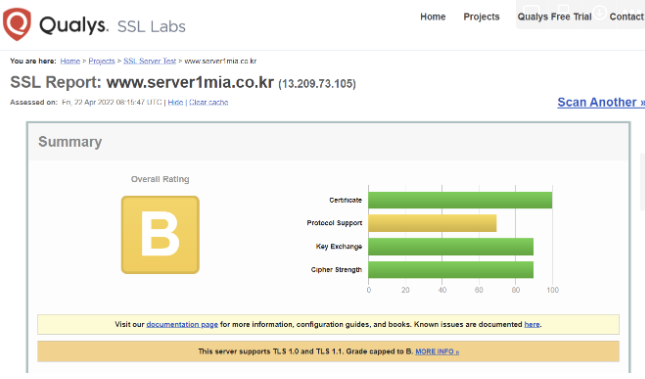Click the page scrollbar on right edge
This screenshot has width=645, height=379.
(642, 181)
